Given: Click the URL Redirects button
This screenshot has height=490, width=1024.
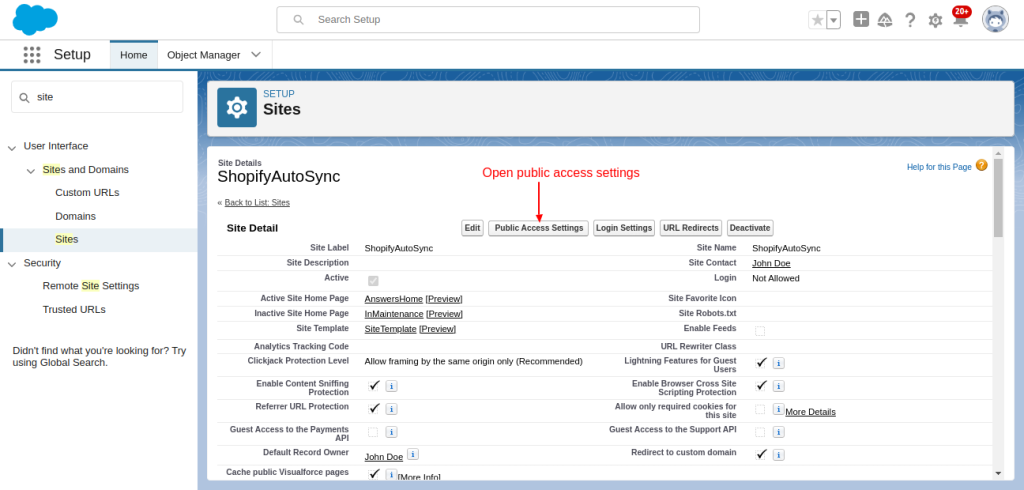Looking at the screenshot, I should pyautogui.click(x=691, y=228).
